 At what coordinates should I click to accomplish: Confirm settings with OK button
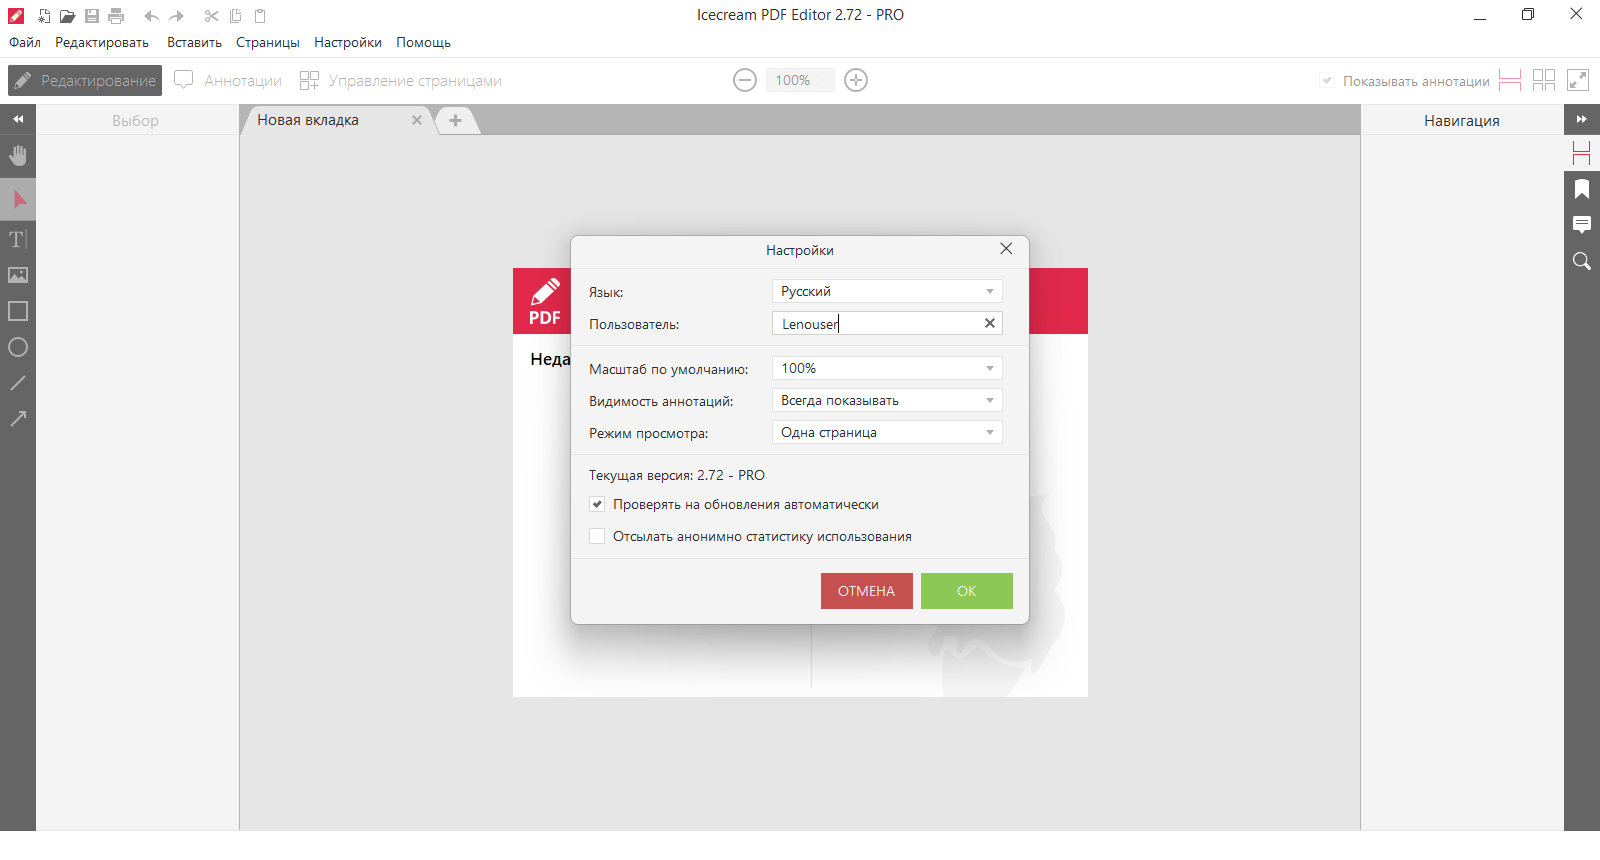(967, 591)
